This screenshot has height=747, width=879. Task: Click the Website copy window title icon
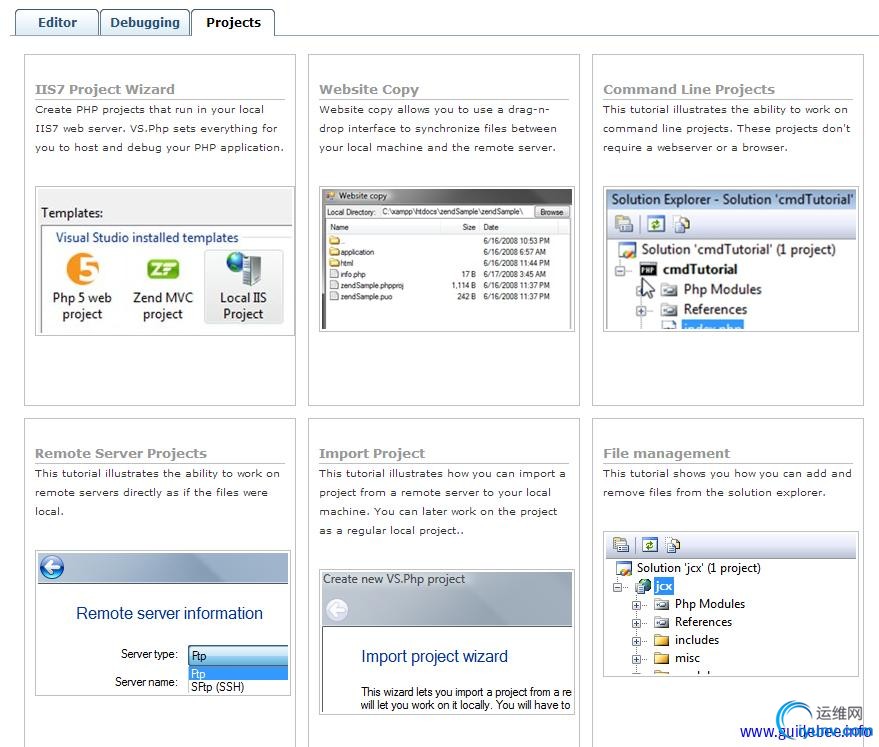[331, 196]
